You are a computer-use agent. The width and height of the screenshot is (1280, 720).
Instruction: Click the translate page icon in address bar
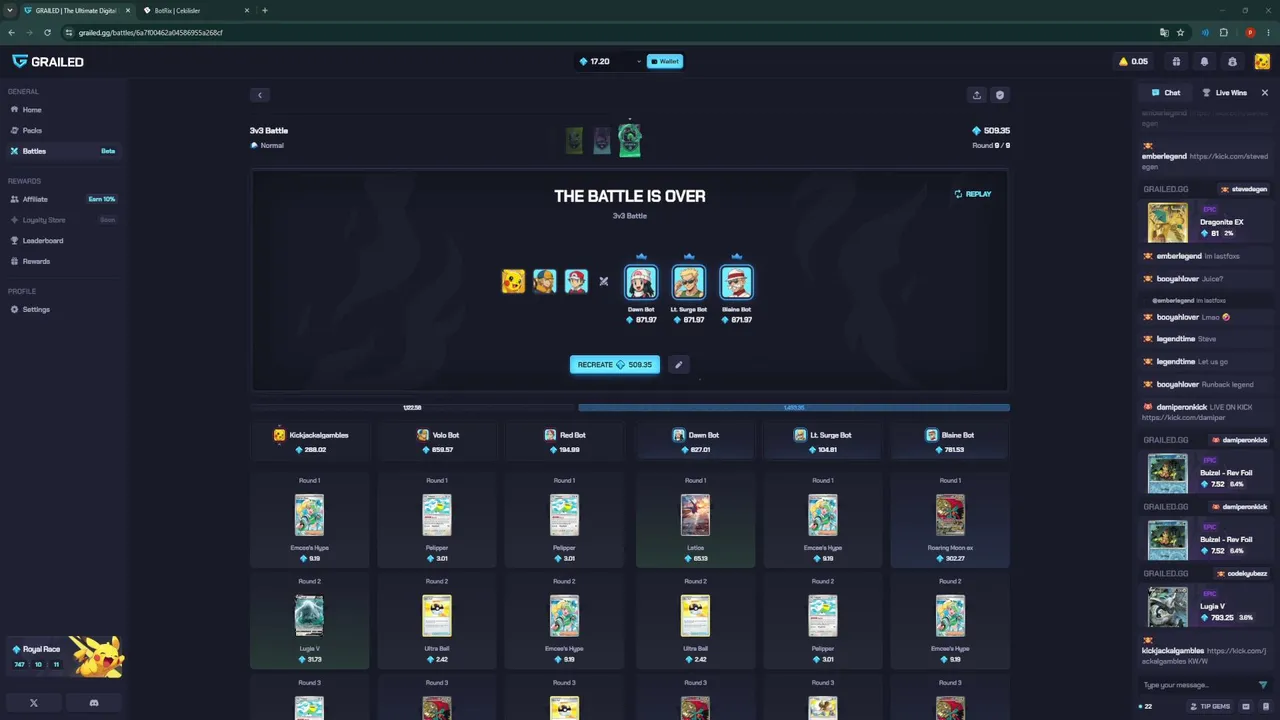pos(1164,32)
